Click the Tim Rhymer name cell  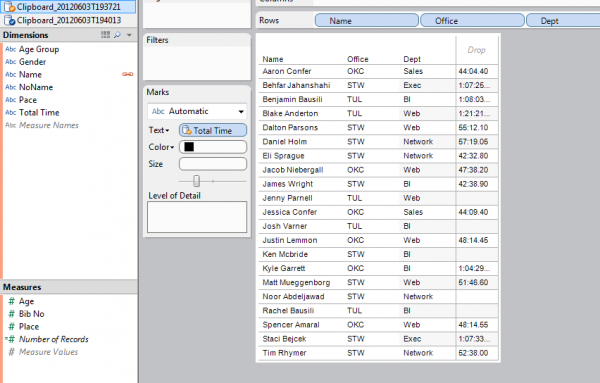284,353
